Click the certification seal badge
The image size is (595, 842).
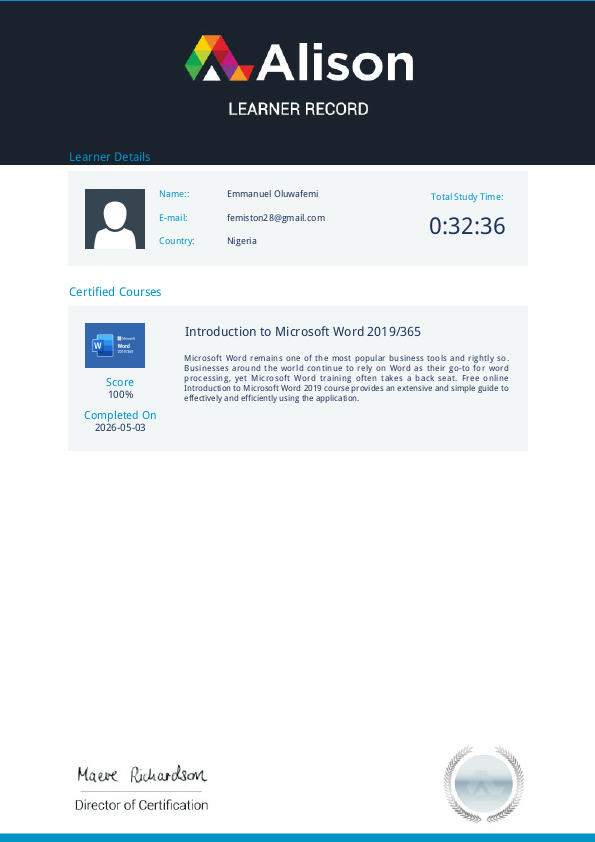[x=483, y=784]
